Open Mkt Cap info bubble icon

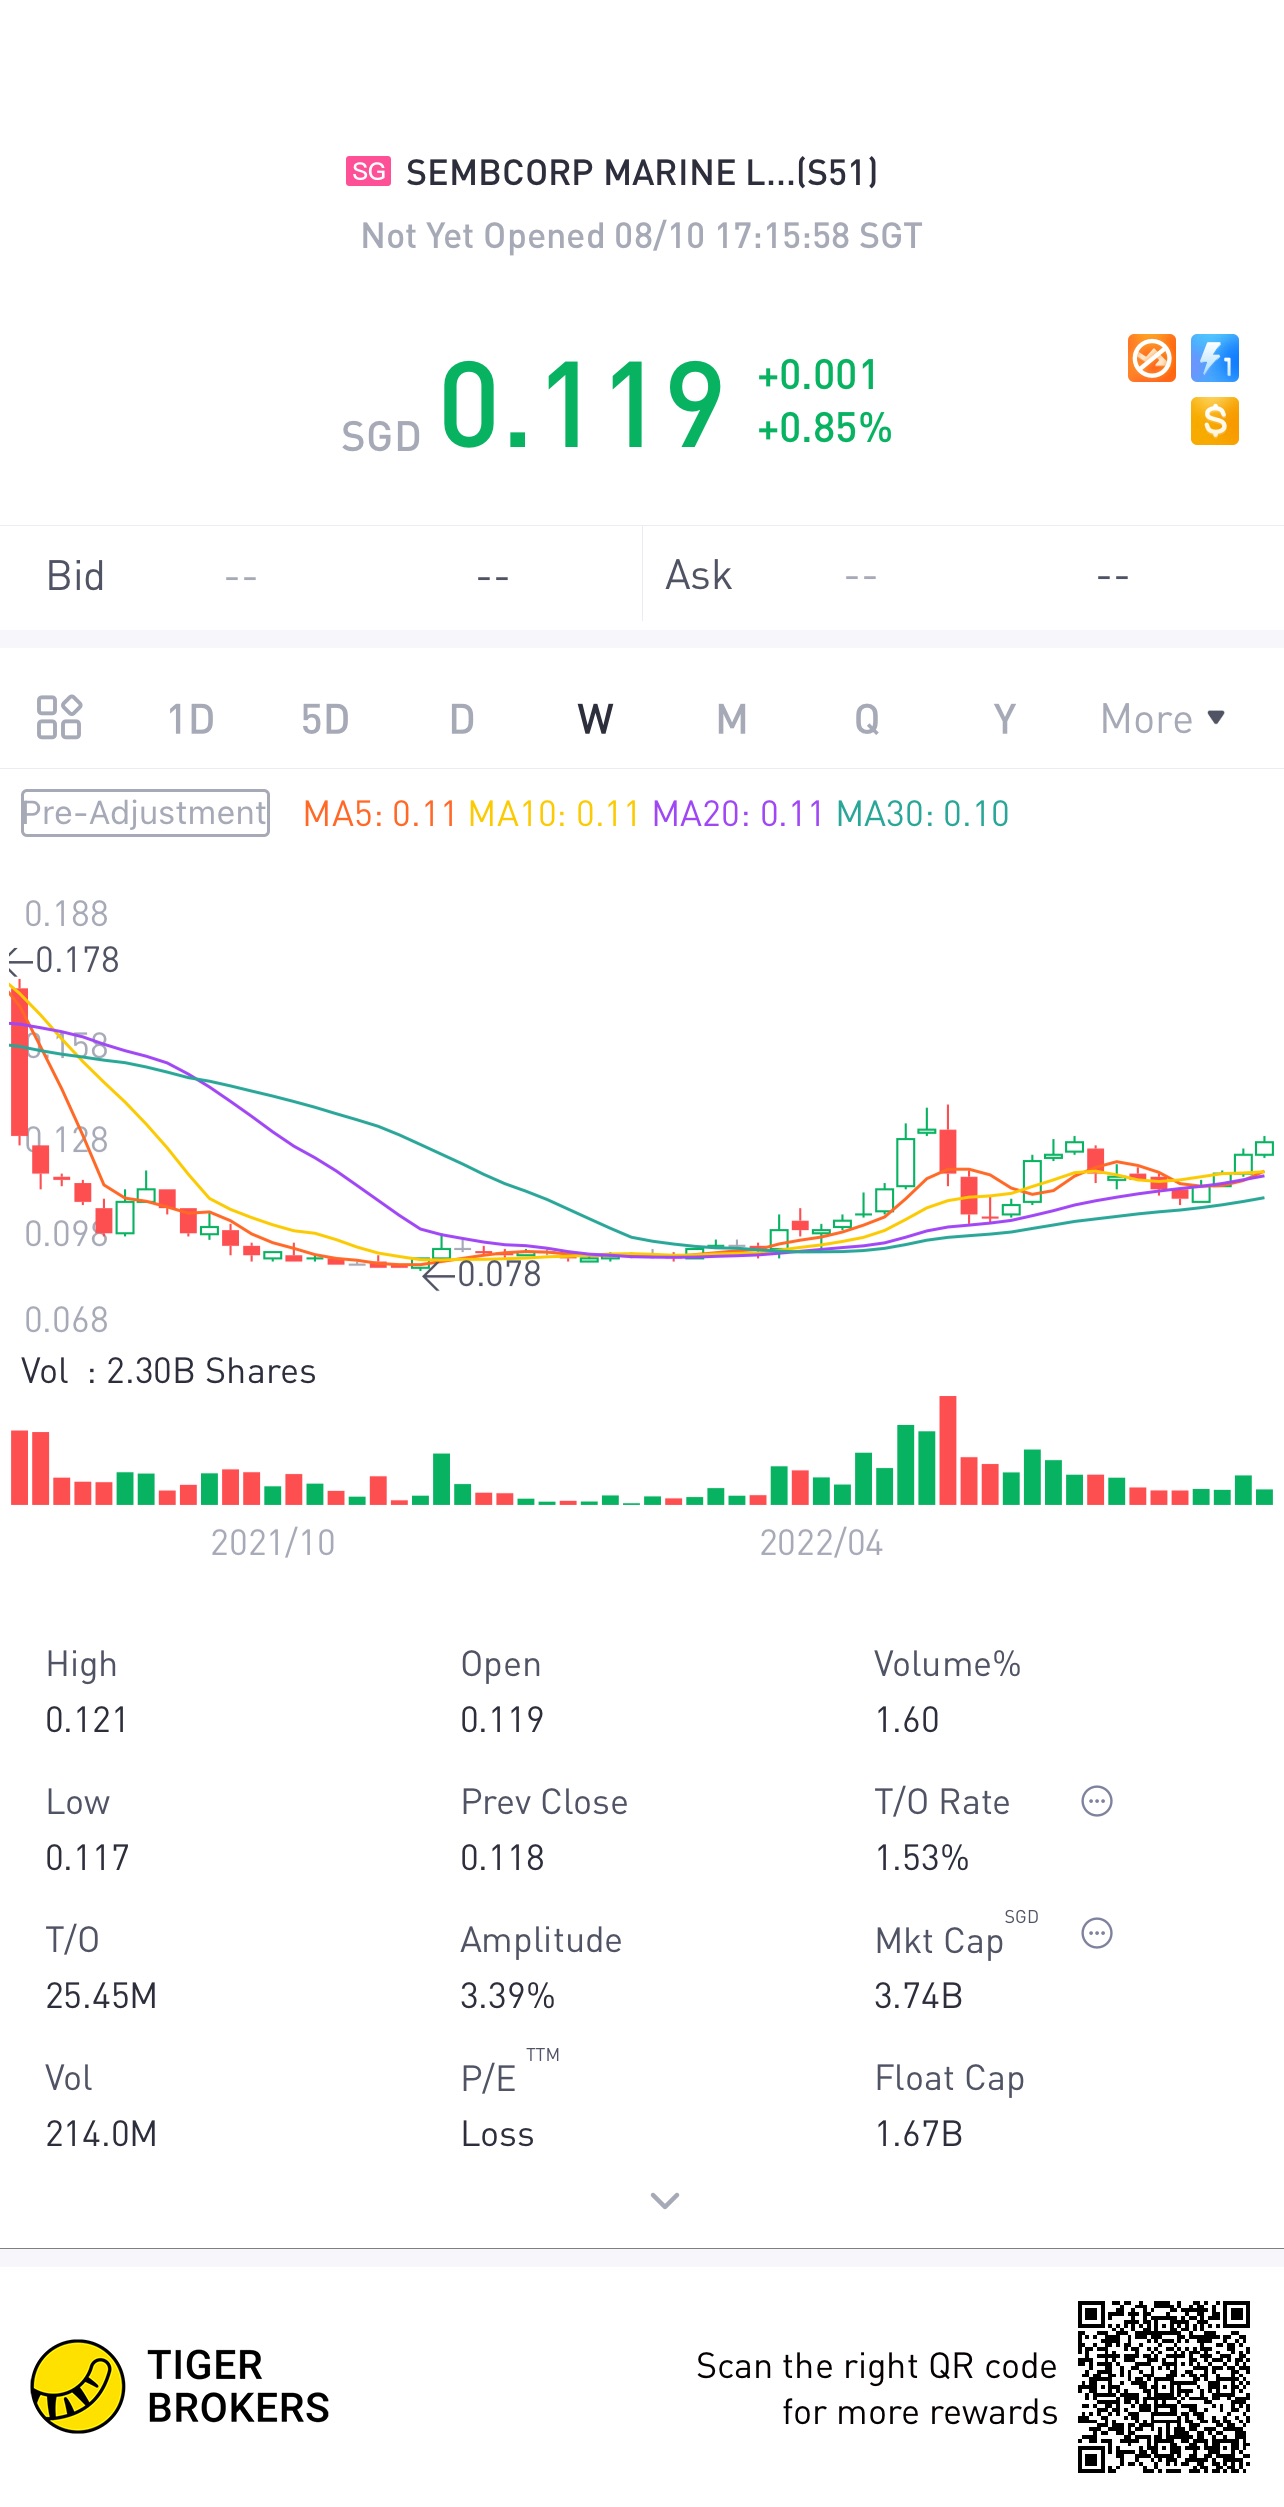(x=1097, y=1933)
